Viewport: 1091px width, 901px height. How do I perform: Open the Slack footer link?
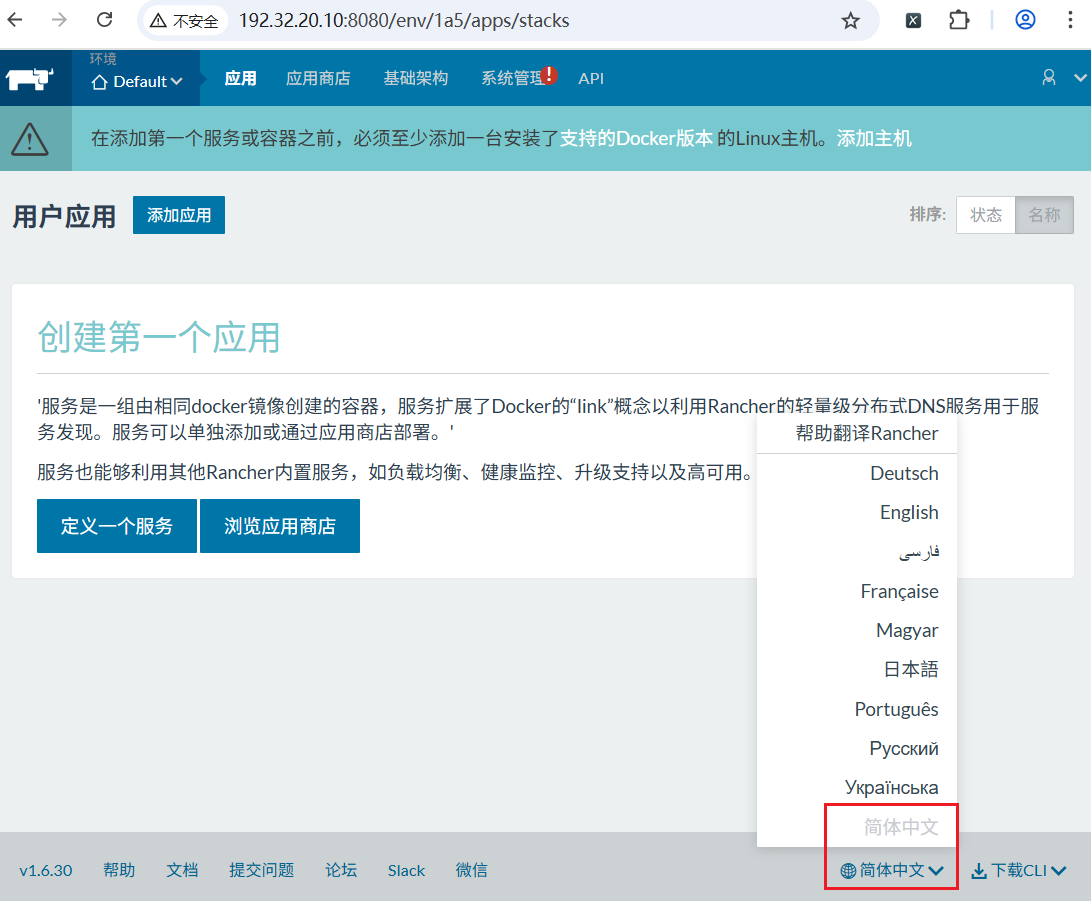pyautogui.click(x=406, y=871)
